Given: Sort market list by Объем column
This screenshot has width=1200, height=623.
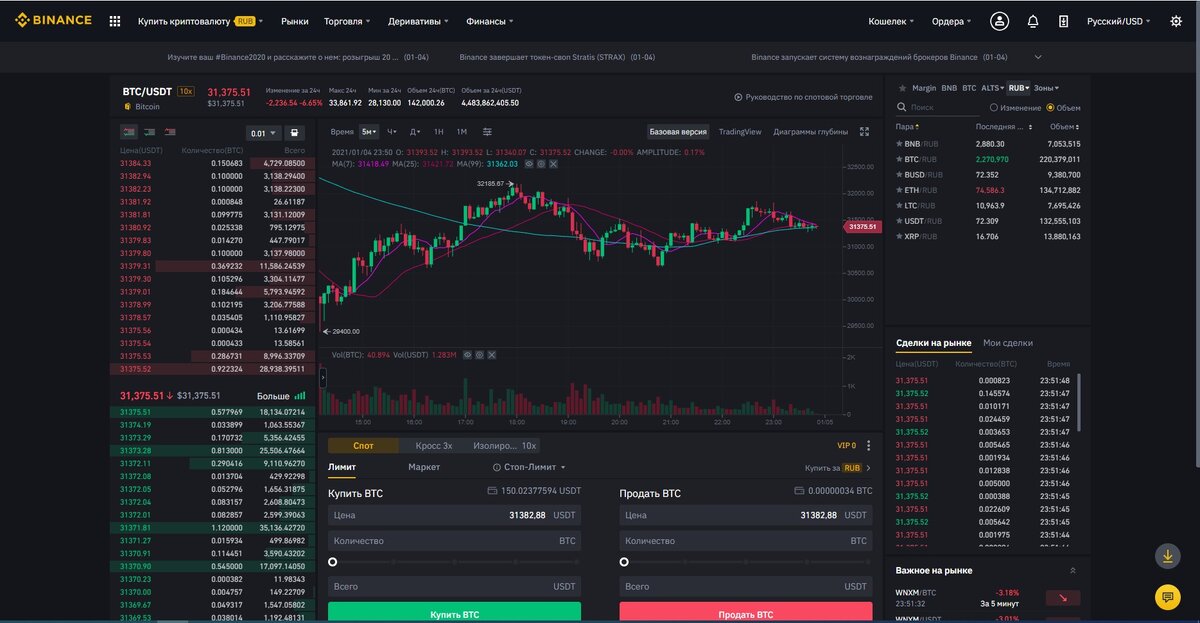Looking at the screenshot, I should point(1064,127).
